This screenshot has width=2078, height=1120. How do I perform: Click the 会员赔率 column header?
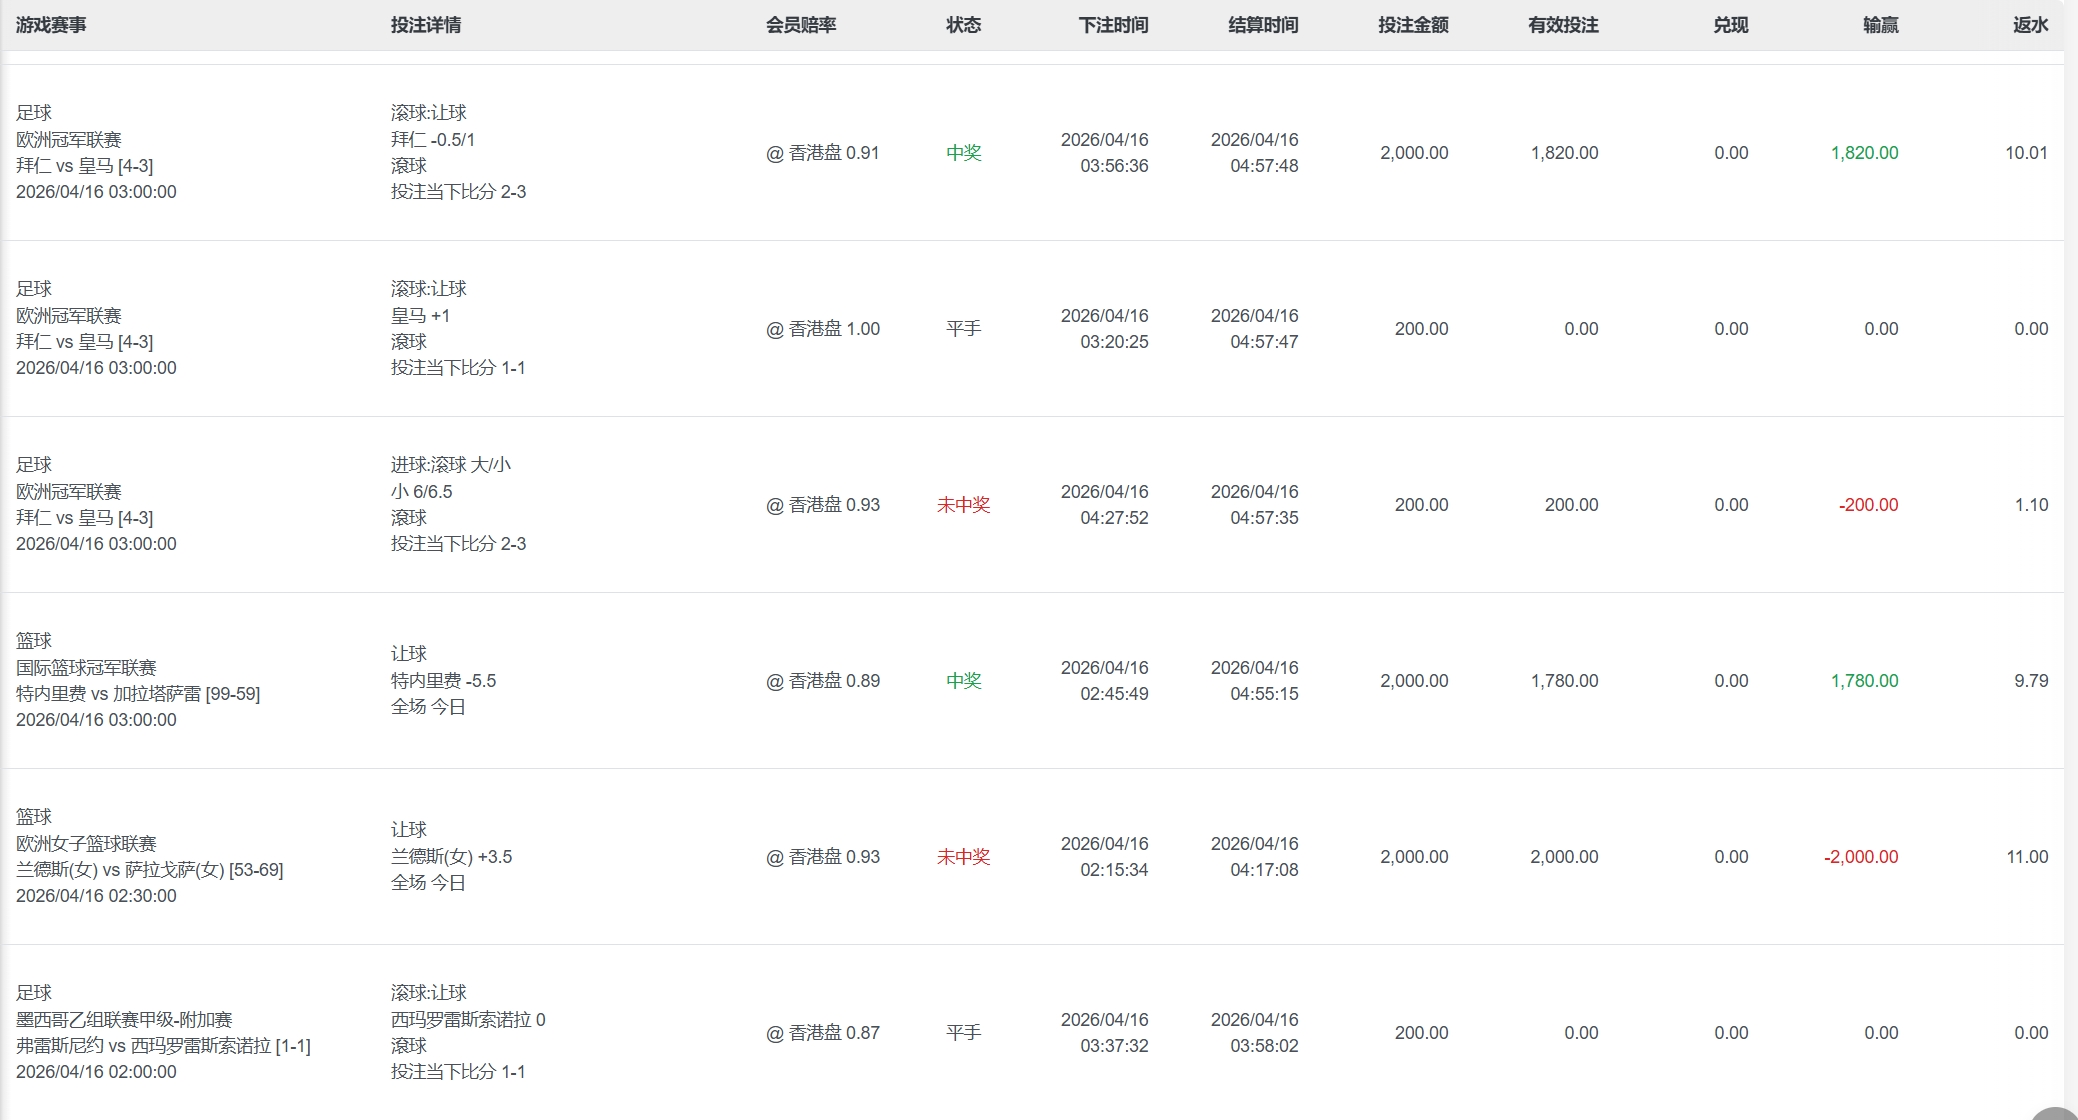click(x=801, y=25)
